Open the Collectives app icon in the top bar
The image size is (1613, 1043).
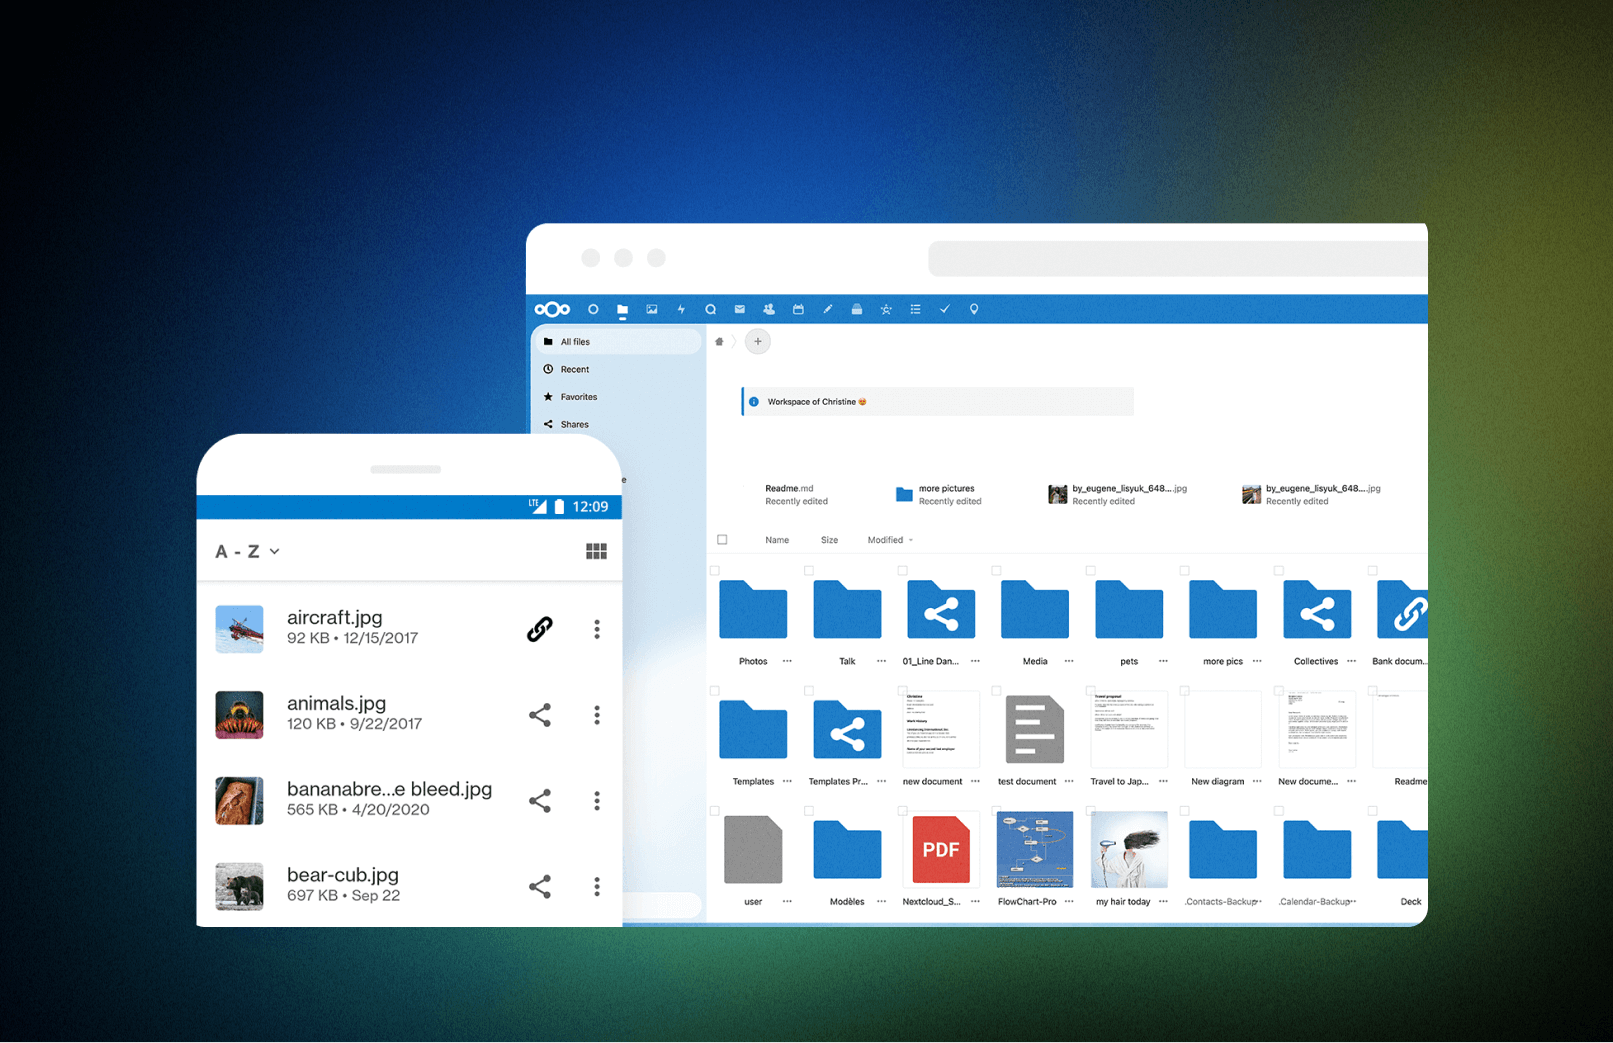[x=886, y=310]
